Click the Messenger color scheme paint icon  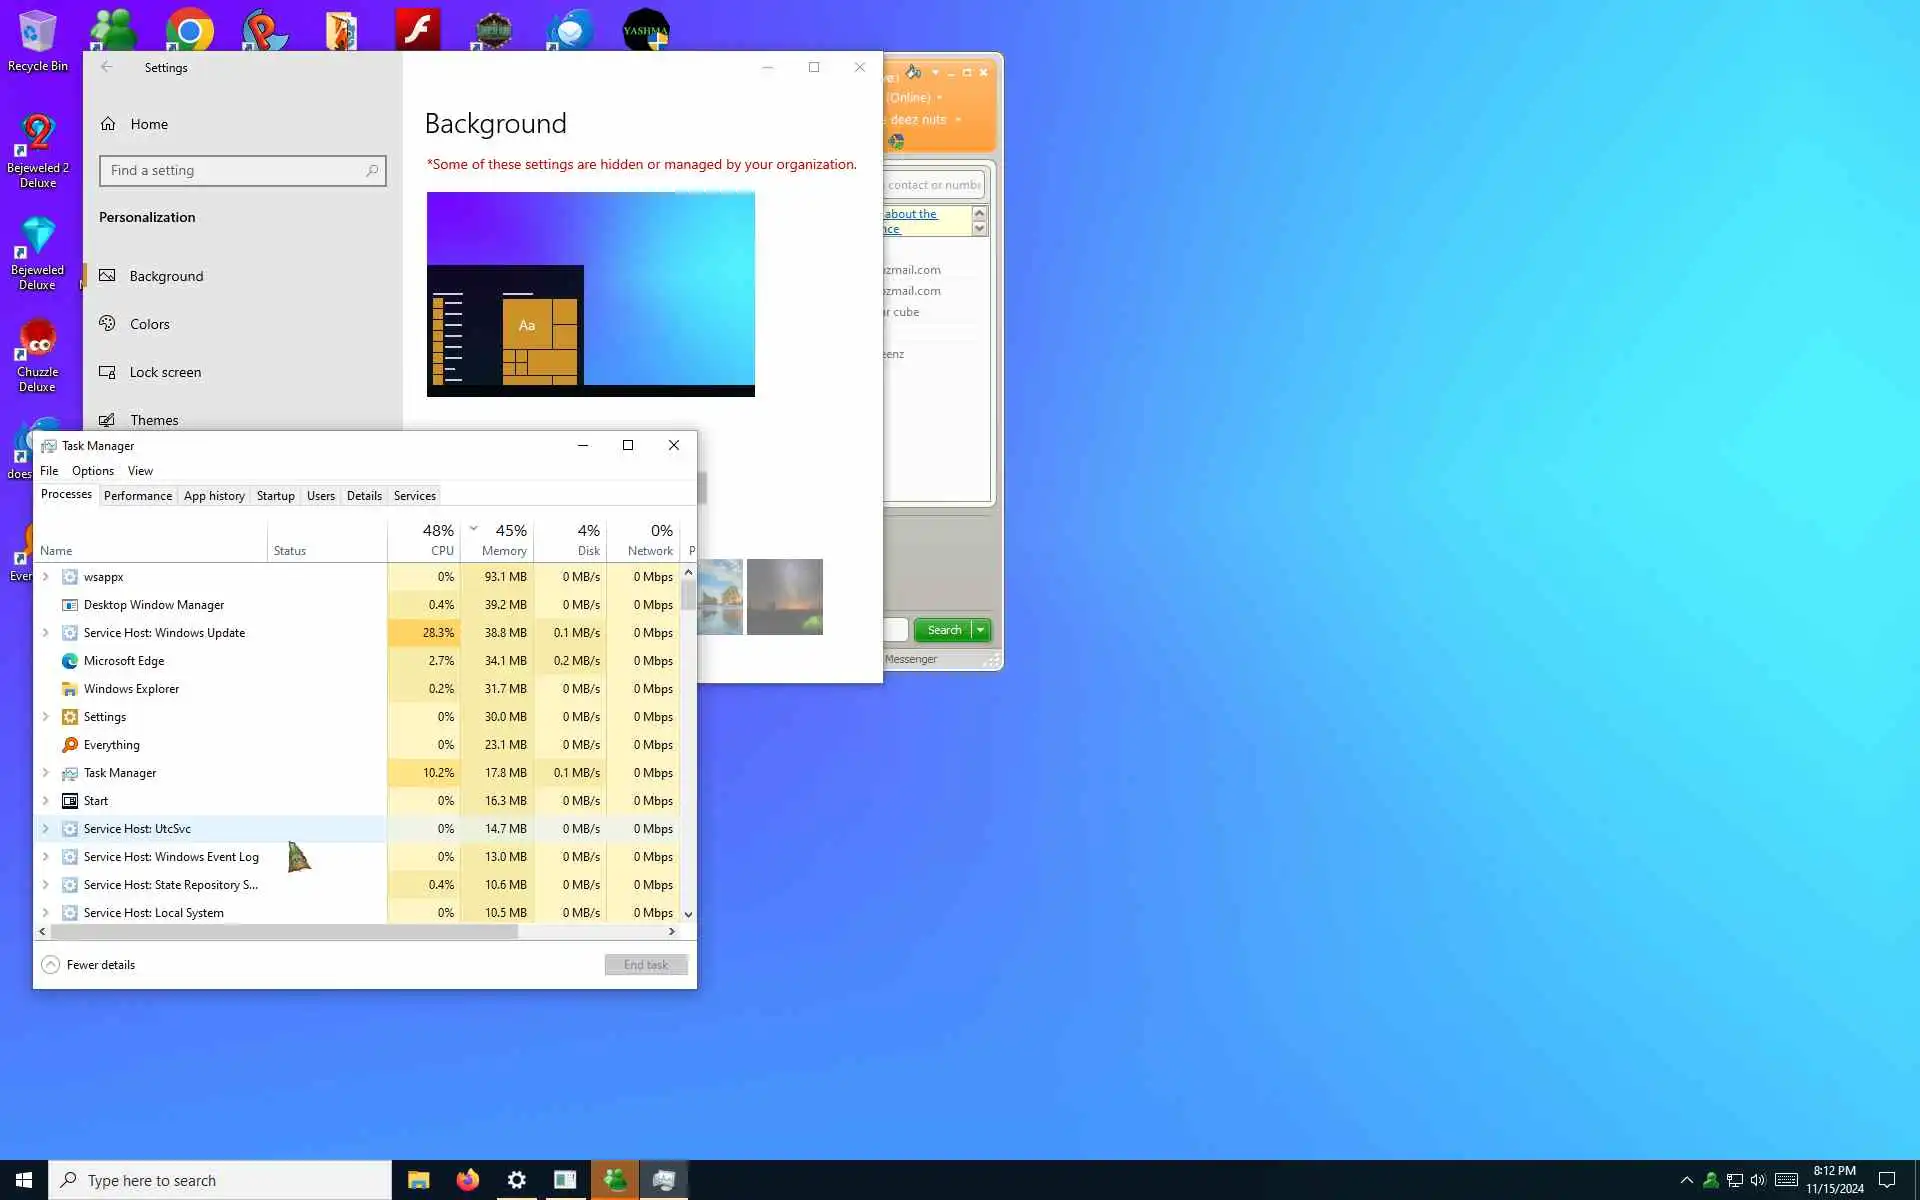pyautogui.click(x=913, y=72)
